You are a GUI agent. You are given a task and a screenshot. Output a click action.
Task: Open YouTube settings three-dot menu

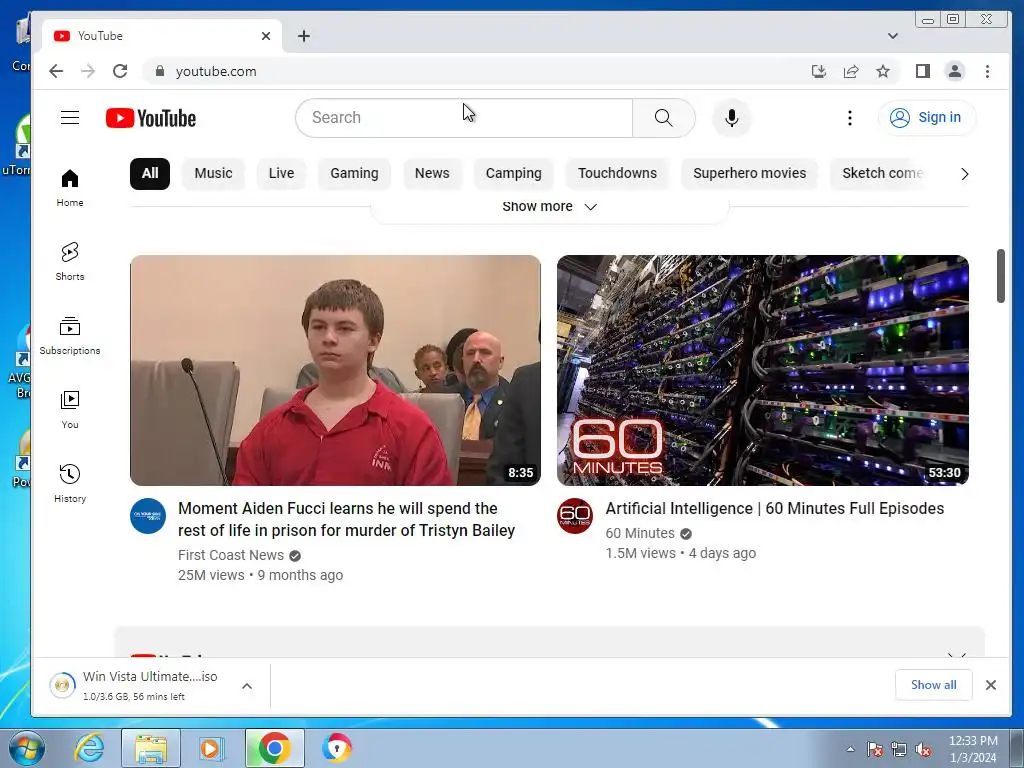850,118
